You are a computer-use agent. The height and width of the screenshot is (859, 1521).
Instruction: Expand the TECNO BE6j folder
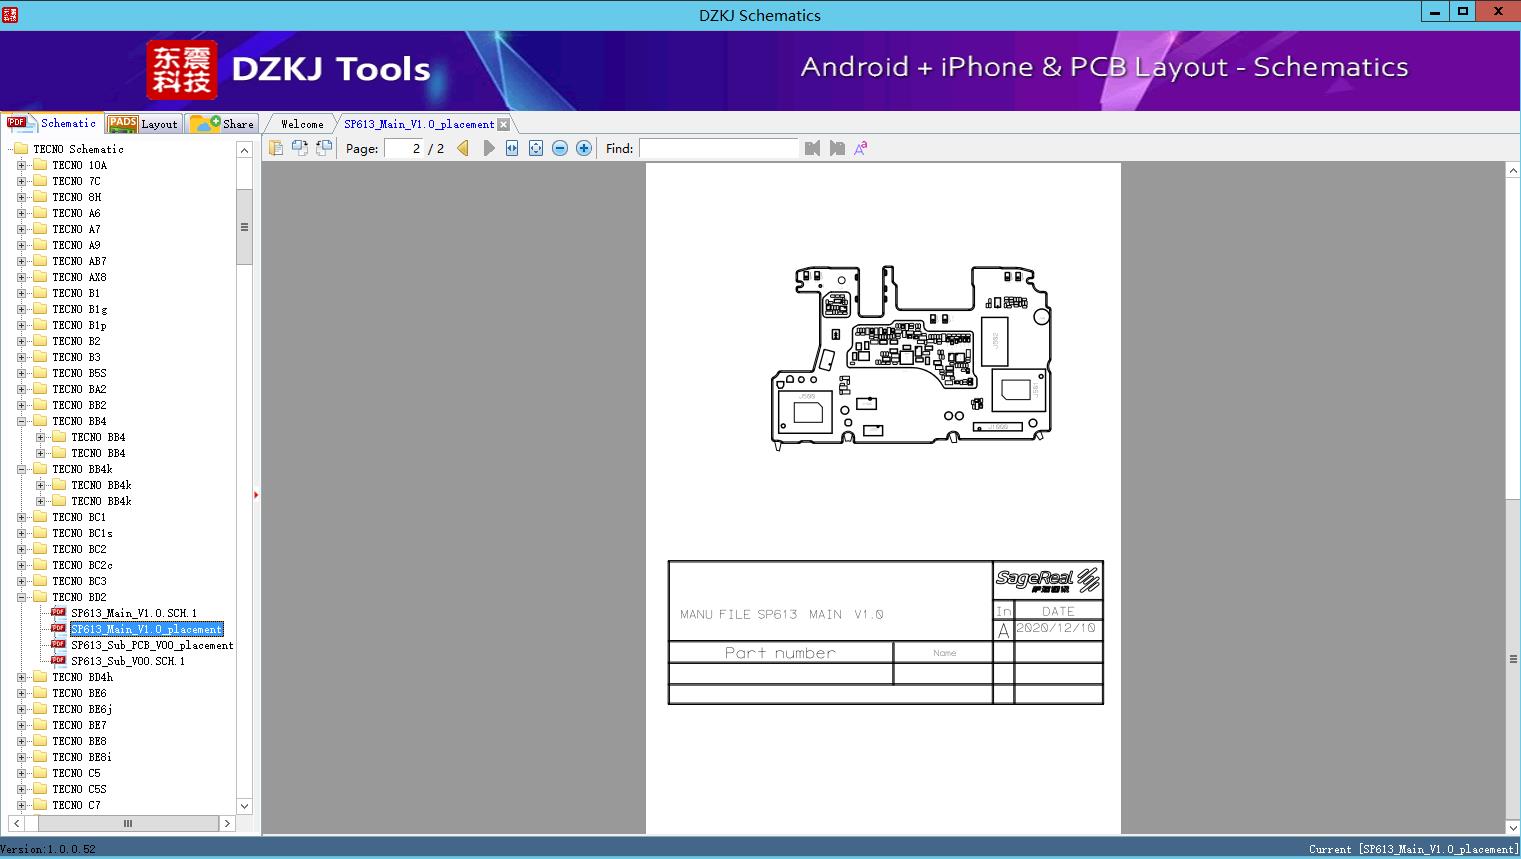point(22,709)
